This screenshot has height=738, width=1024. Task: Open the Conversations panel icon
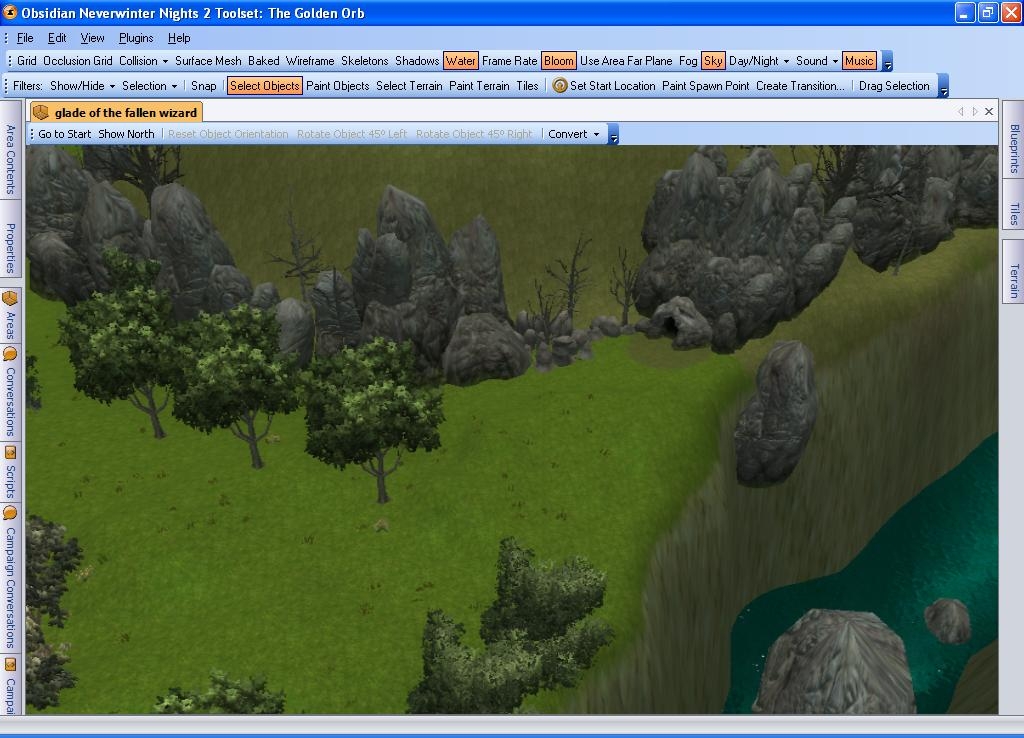10,354
